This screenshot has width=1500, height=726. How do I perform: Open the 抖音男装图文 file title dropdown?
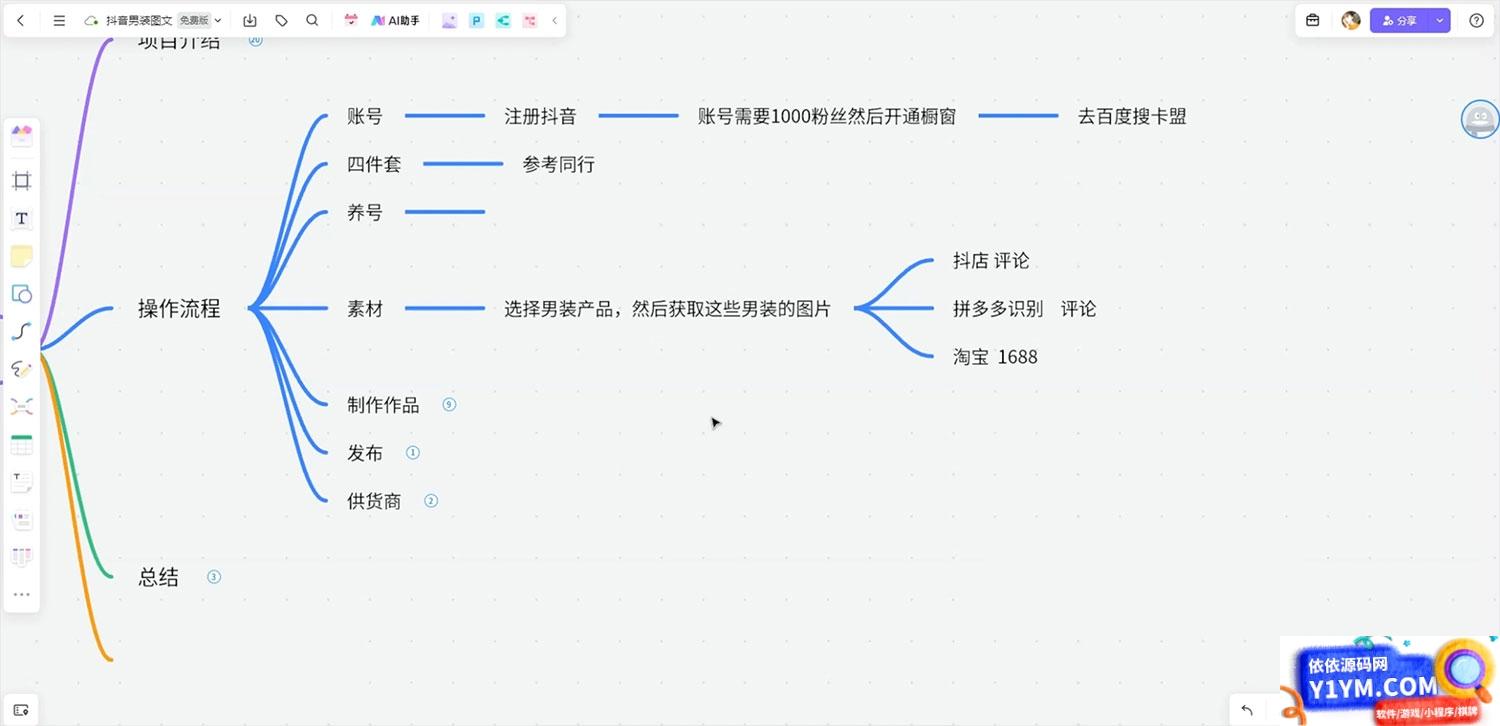(x=218, y=20)
